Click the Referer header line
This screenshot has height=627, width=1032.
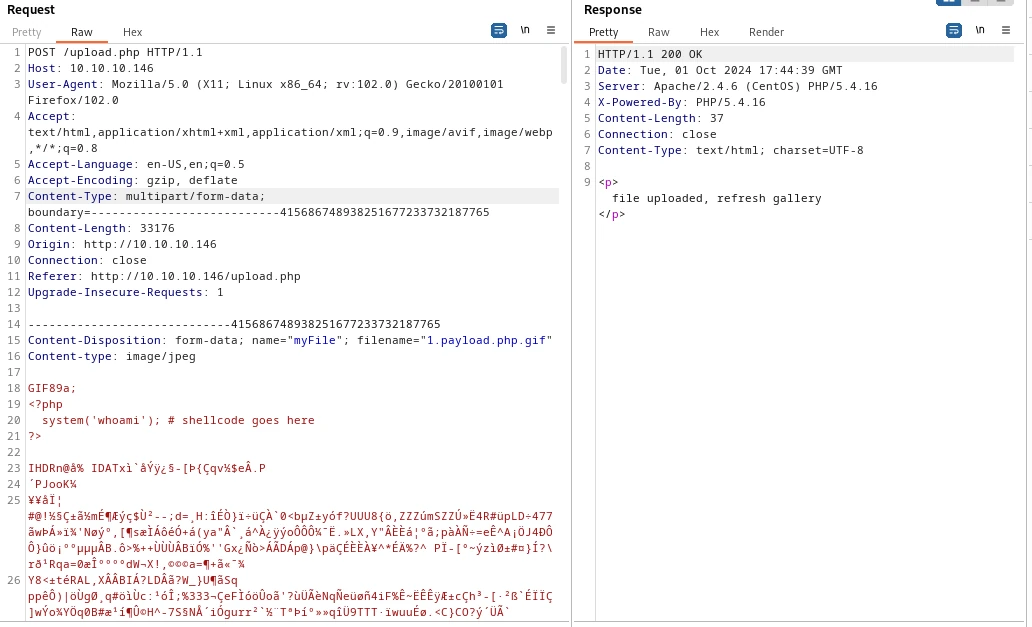tap(164, 276)
